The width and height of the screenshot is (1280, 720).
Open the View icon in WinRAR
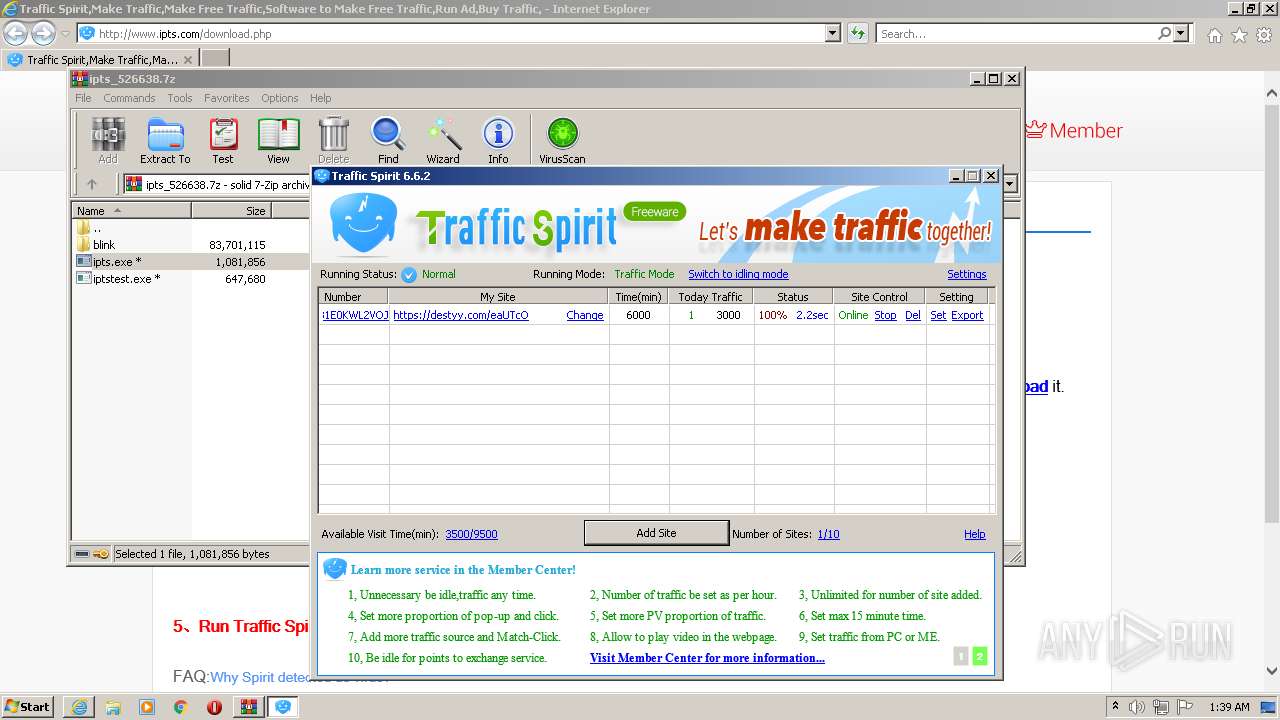[278, 140]
